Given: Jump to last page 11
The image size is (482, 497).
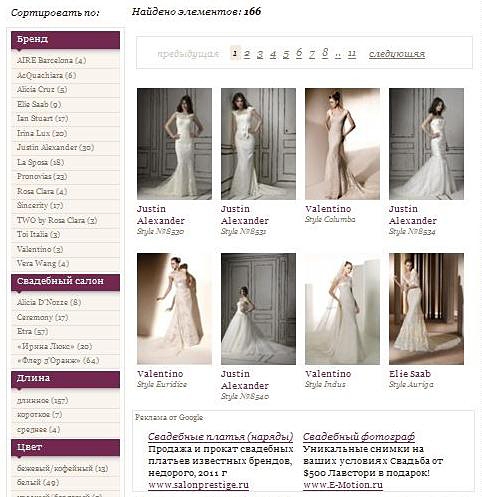Looking at the screenshot, I should (x=352, y=54).
